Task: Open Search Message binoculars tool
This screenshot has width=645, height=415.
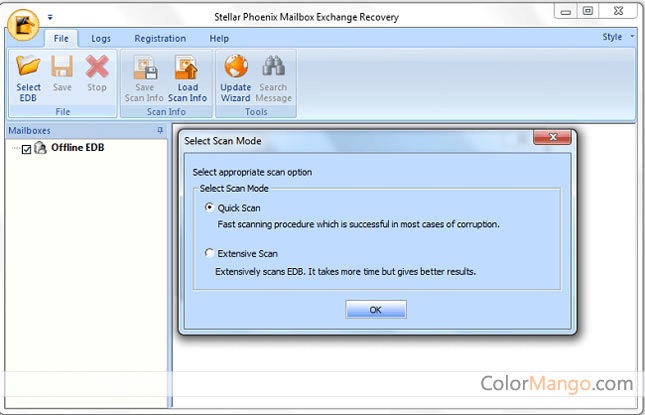Action: (274, 79)
